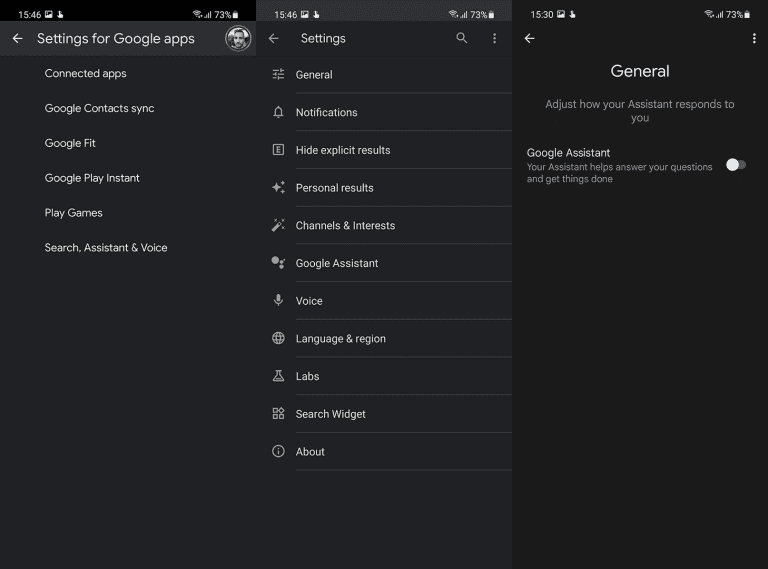Image resolution: width=768 pixels, height=569 pixels.
Task: Open Search, Assistant & Voice settings
Action: click(106, 247)
